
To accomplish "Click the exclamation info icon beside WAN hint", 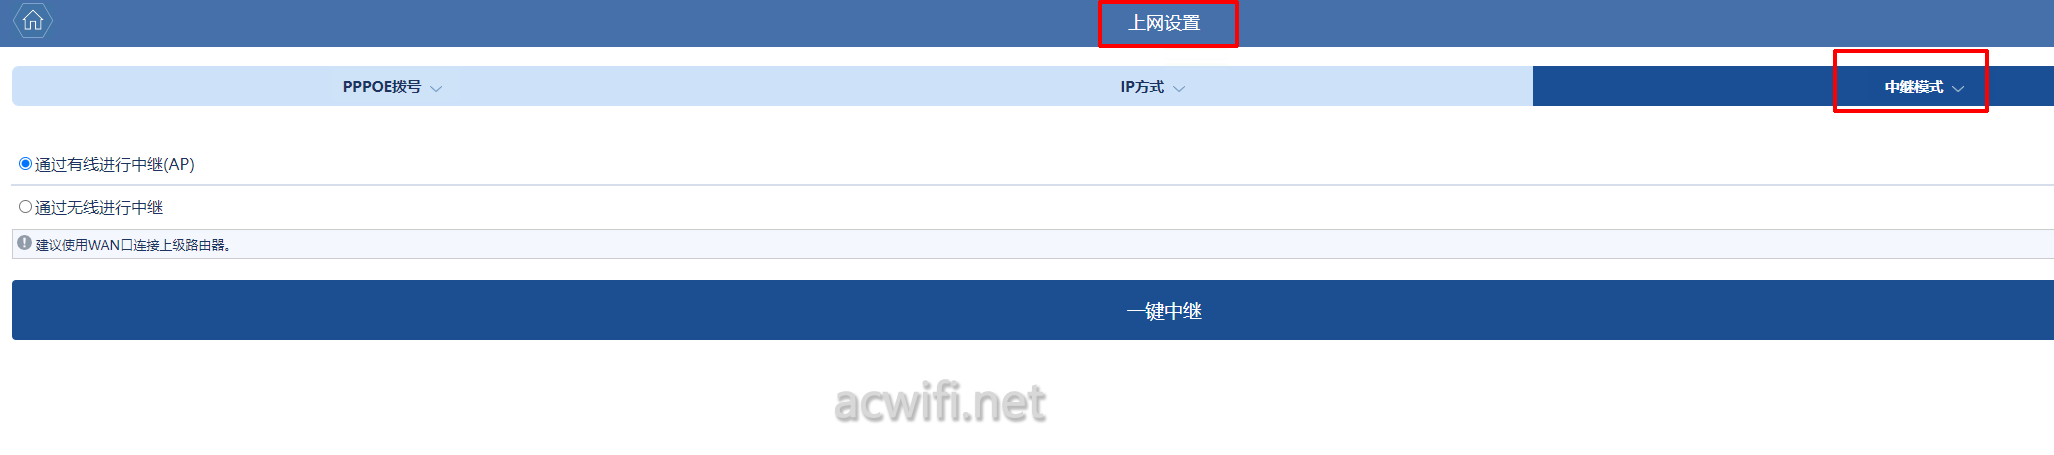I will pyautogui.click(x=24, y=242).
